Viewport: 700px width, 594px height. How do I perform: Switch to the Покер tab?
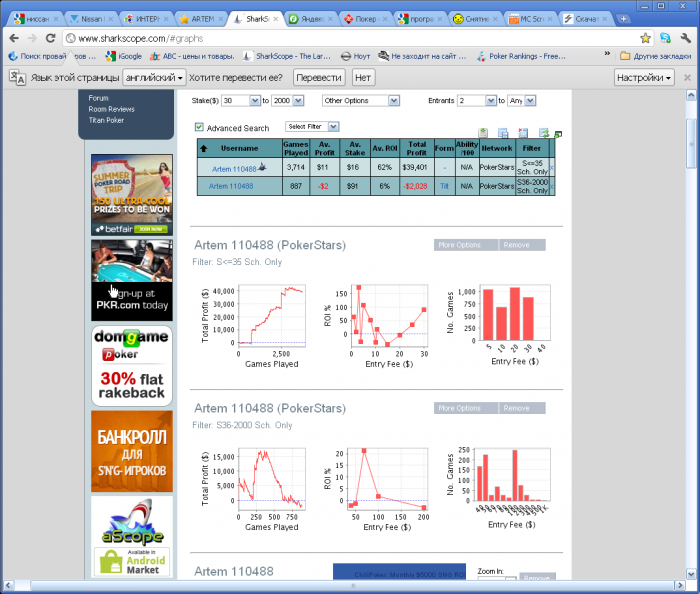tap(366, 19)
